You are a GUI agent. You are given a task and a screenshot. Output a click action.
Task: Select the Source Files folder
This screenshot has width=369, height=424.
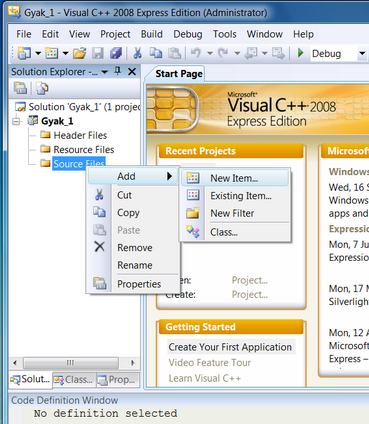(x=79, y=163)
